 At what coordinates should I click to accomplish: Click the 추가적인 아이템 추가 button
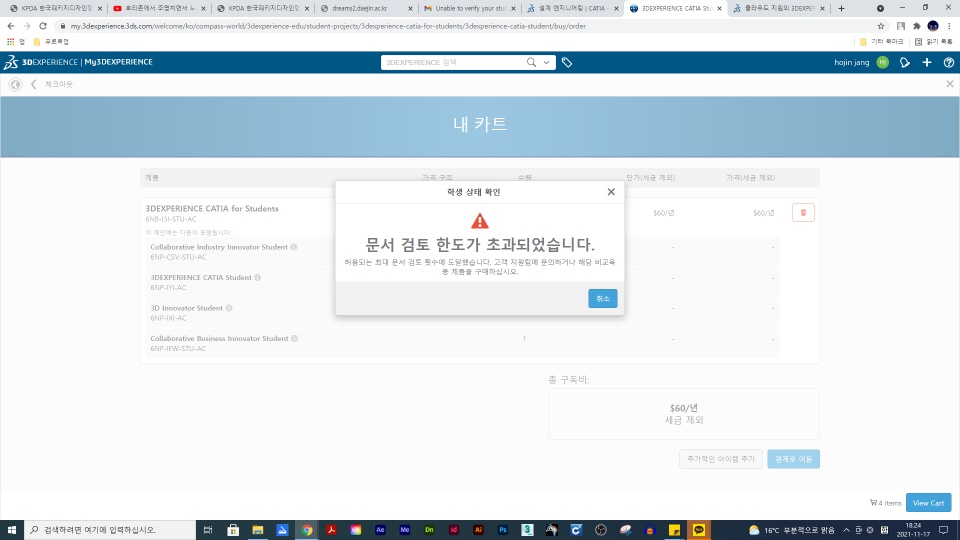[x=721, y=459]
